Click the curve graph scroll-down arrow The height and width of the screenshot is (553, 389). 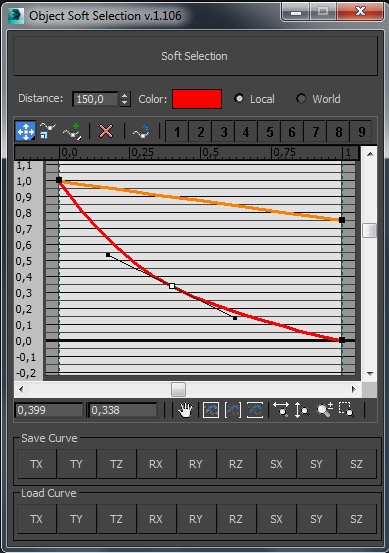[370, 373]
